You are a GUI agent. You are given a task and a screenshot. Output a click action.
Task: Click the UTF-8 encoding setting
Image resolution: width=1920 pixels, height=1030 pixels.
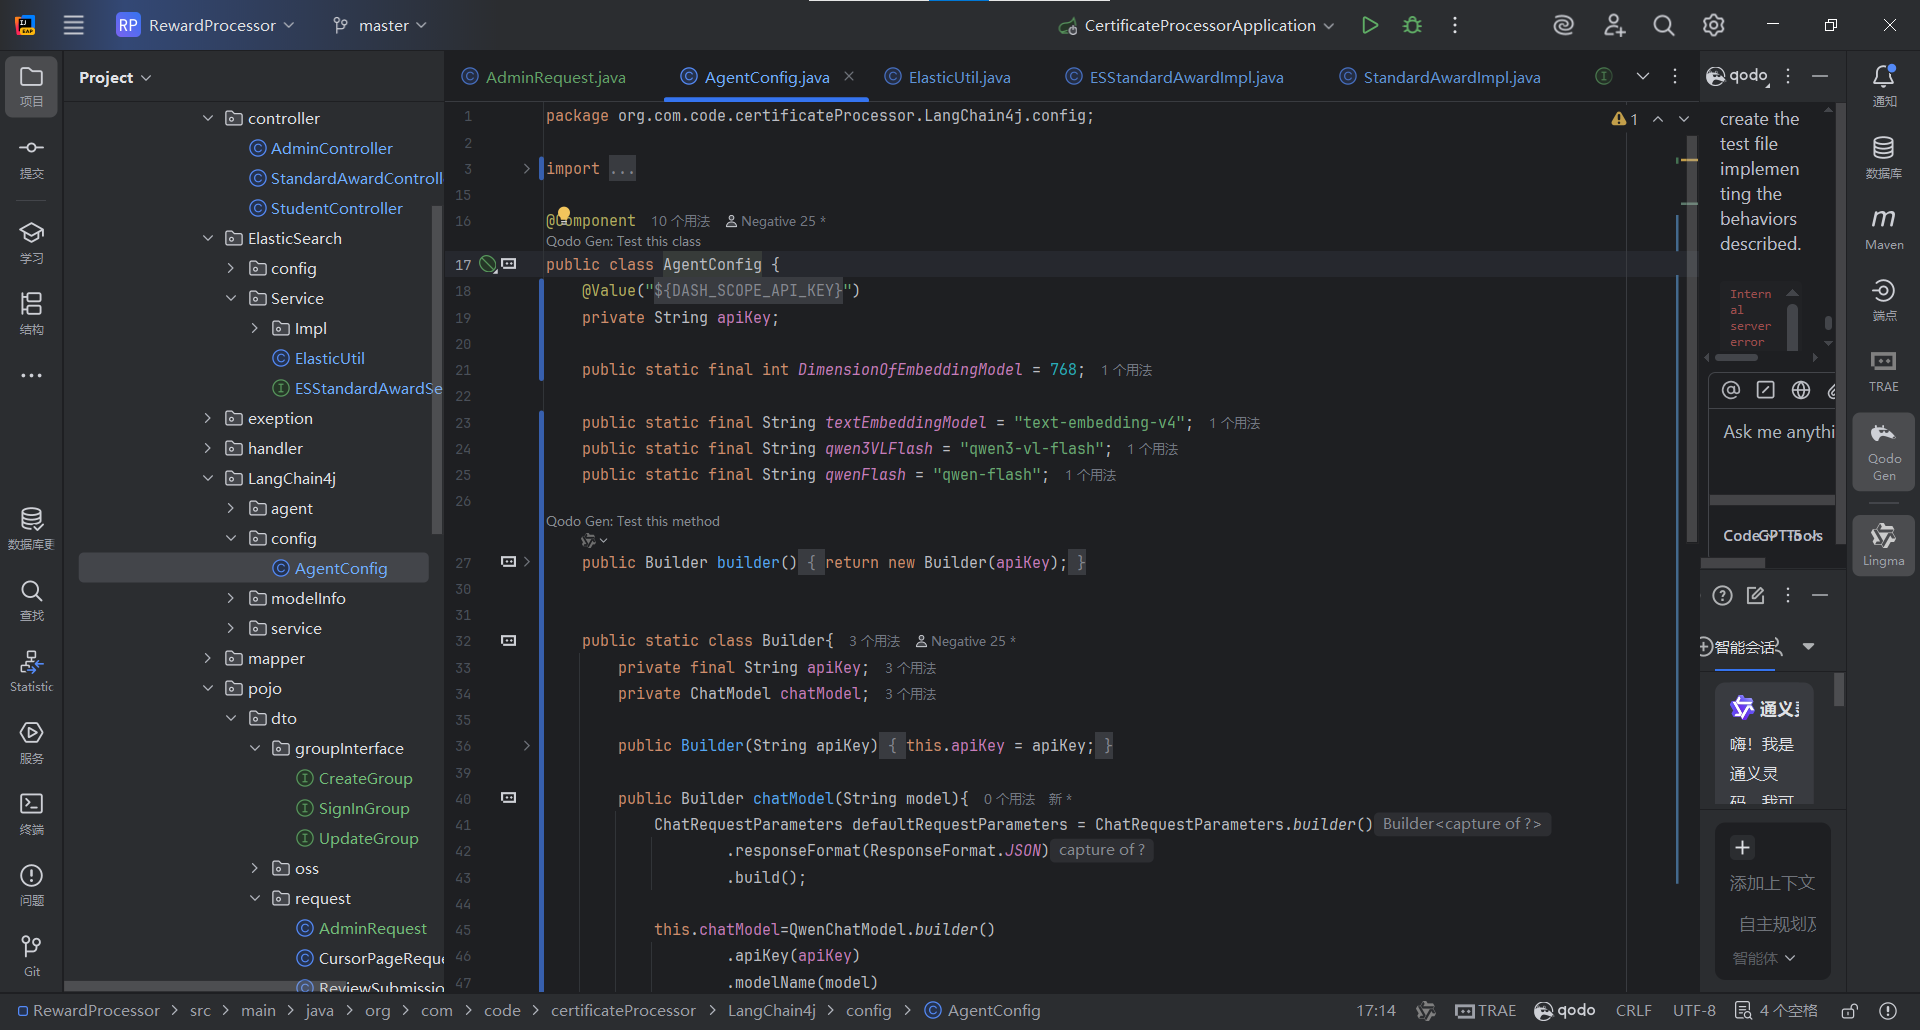(x=1694, y=1011)
